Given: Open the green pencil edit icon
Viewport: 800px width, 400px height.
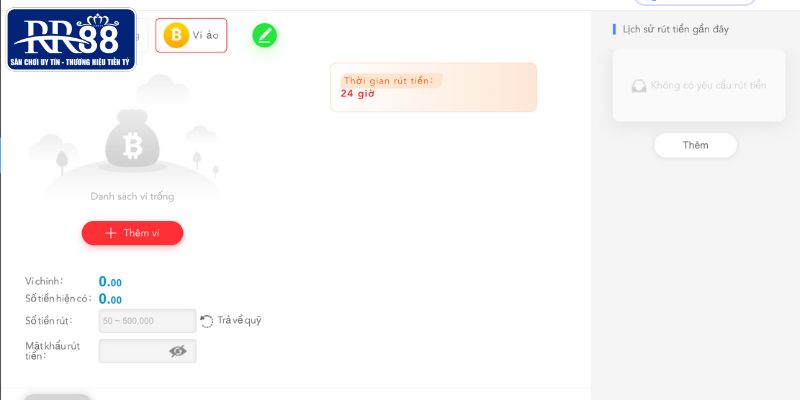Looking at the screenshot, I should (x=265, y=35).
